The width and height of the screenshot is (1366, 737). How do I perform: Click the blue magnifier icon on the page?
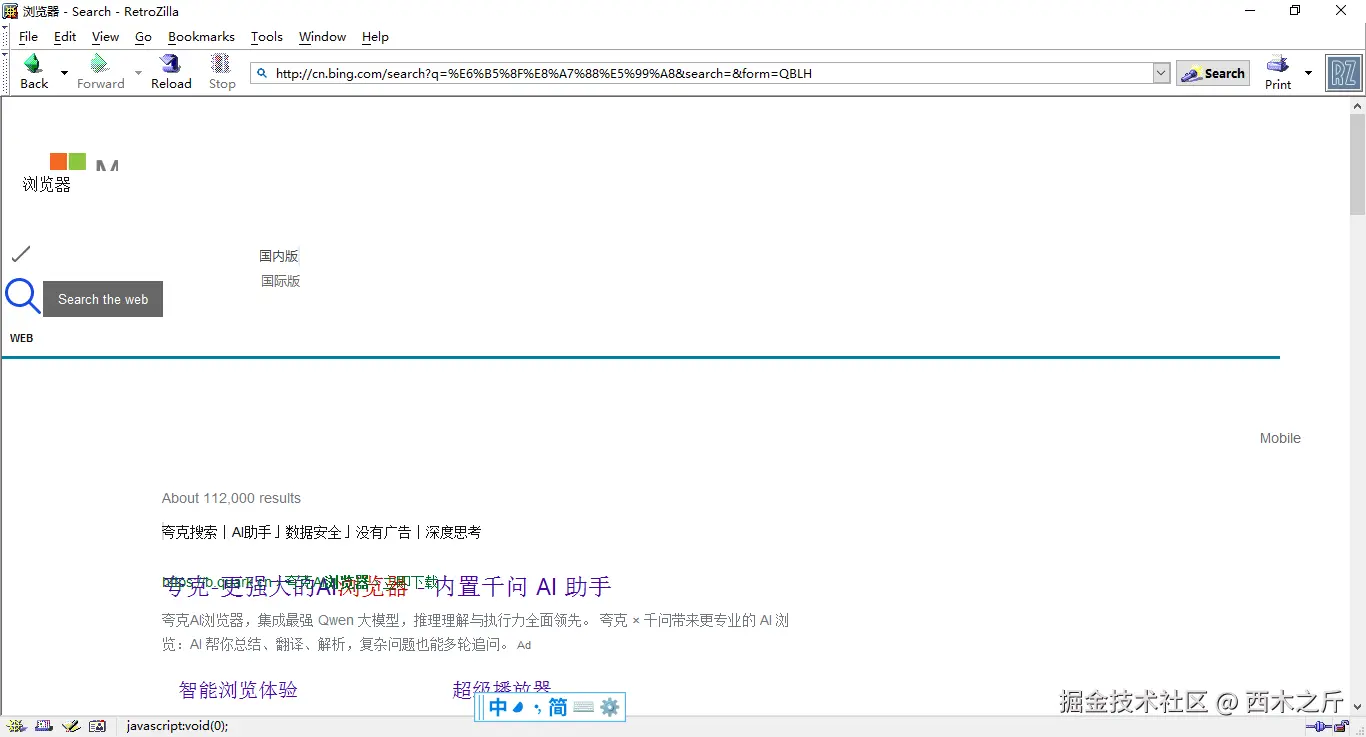pyautogui.click(x=22, y=297)
